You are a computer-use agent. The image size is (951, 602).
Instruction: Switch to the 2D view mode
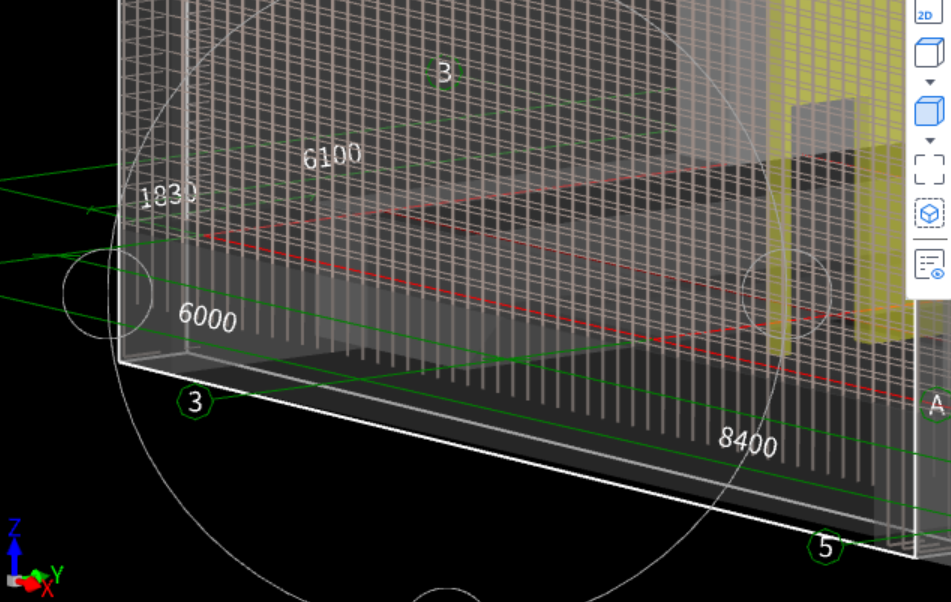(x=929, y=12)
